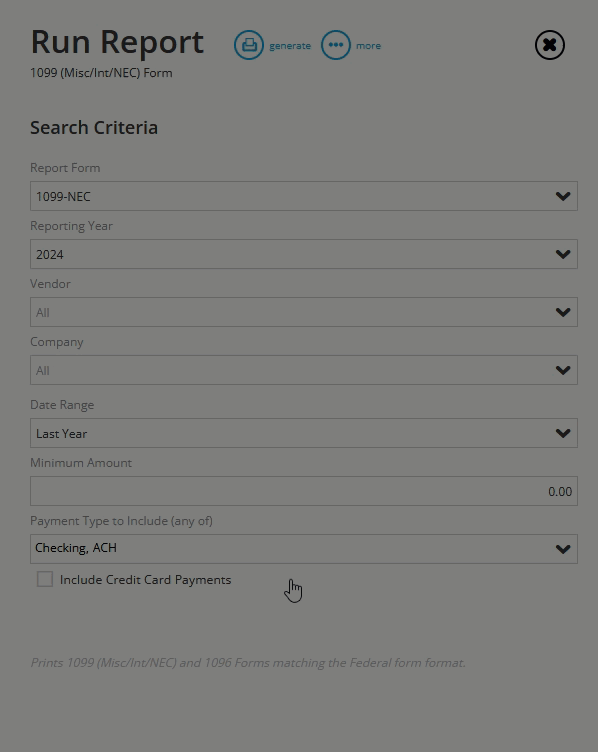The image size is (598, 752).
Task: Open the Report Form dropdown showing 1099-NEC
Action: click(x=304, y=196)
